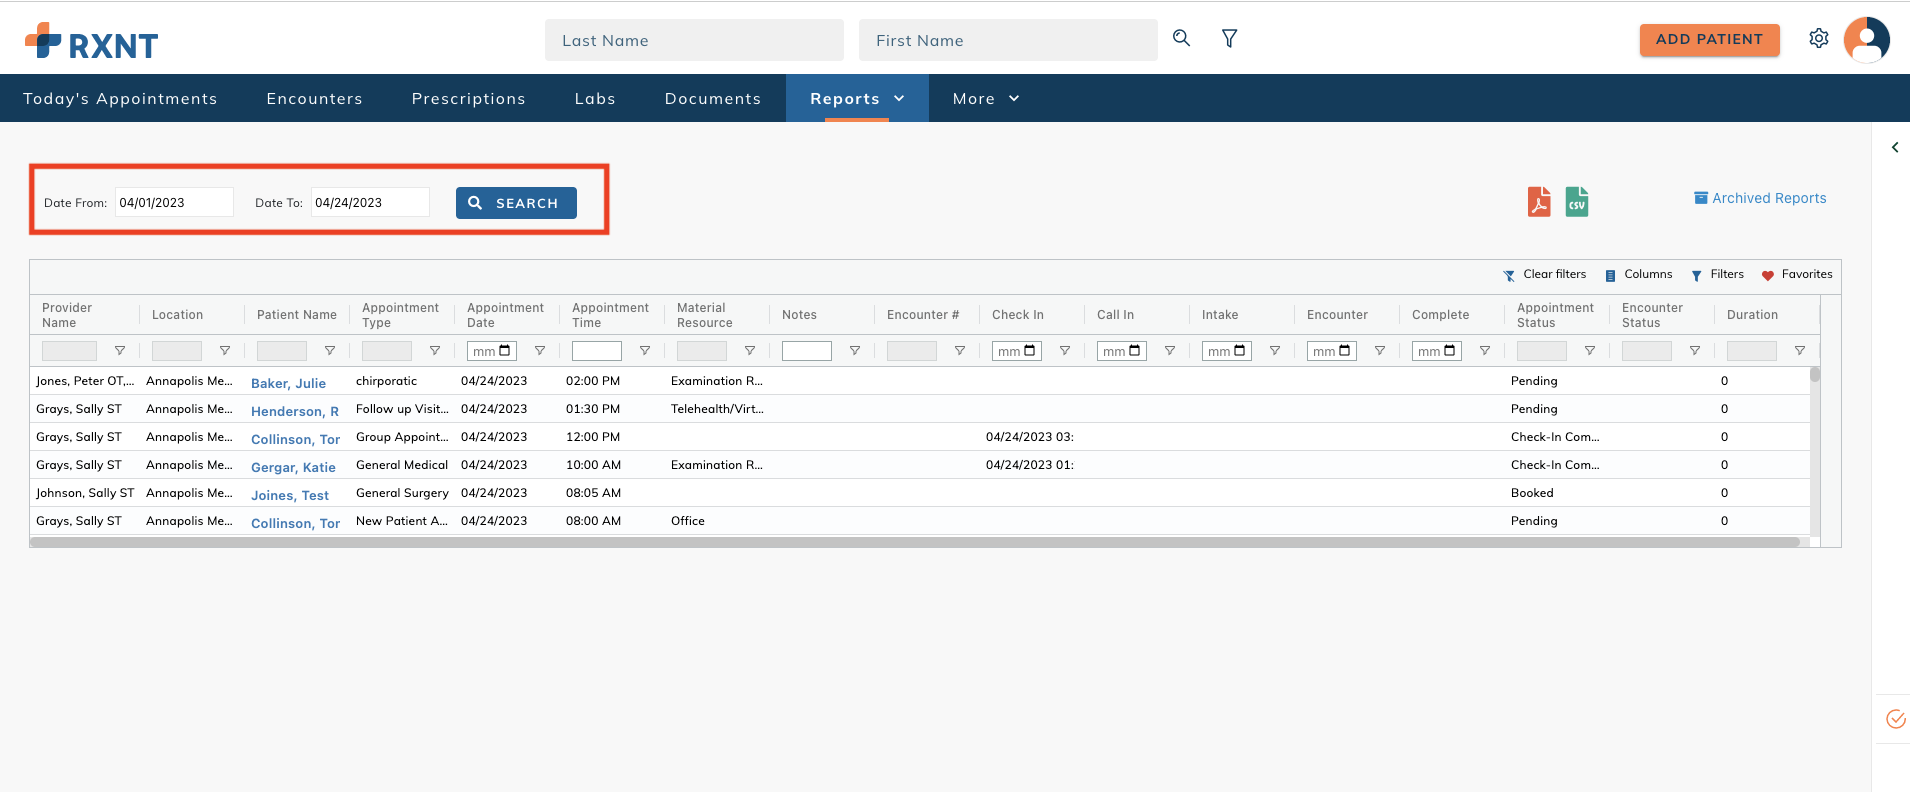This screenshot has height=792, width=1910.
Task: Open filter icon for Location column
Action: [225, 351]
